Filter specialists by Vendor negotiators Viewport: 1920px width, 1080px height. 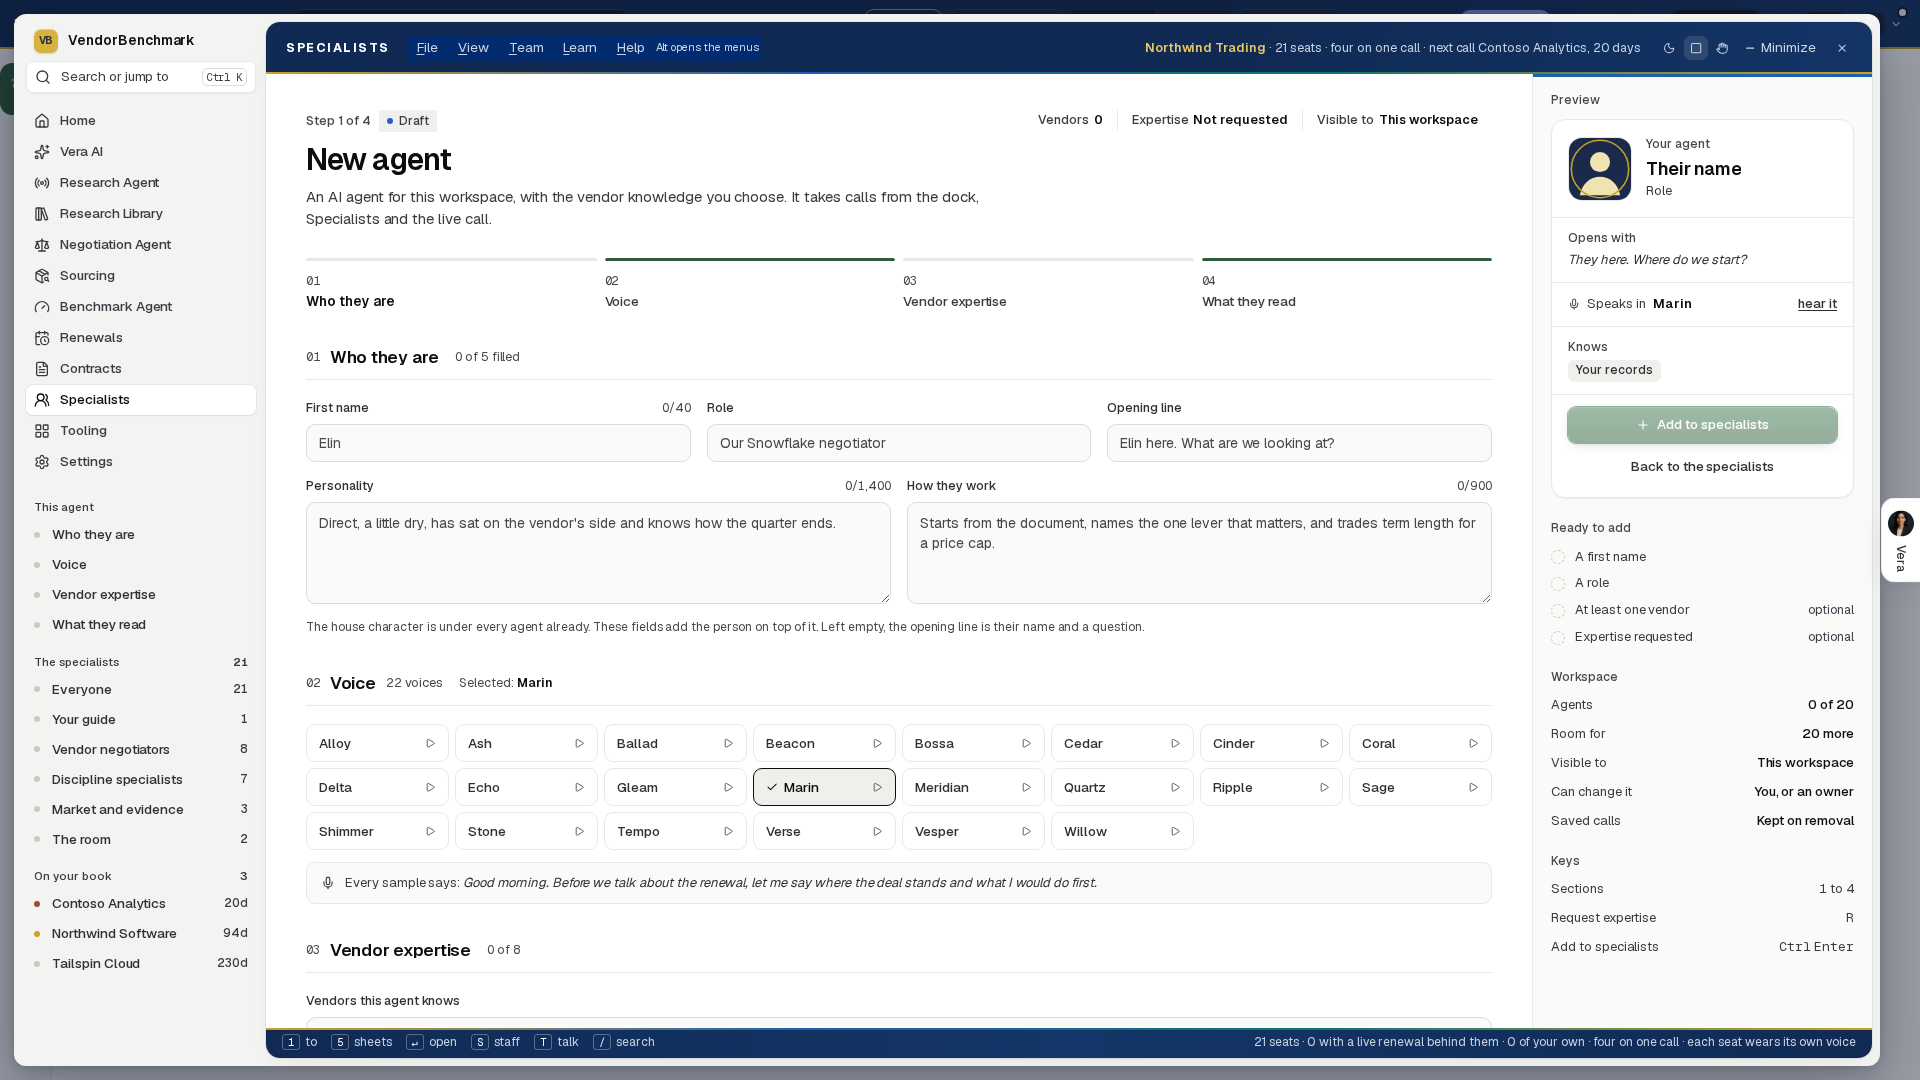pyautogui.click(x=141, y=750)
